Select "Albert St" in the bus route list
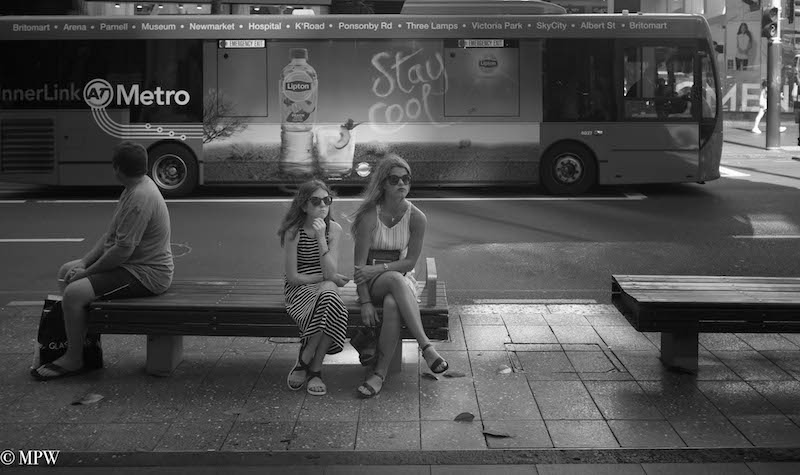800x475 pixels. [597, 25]
